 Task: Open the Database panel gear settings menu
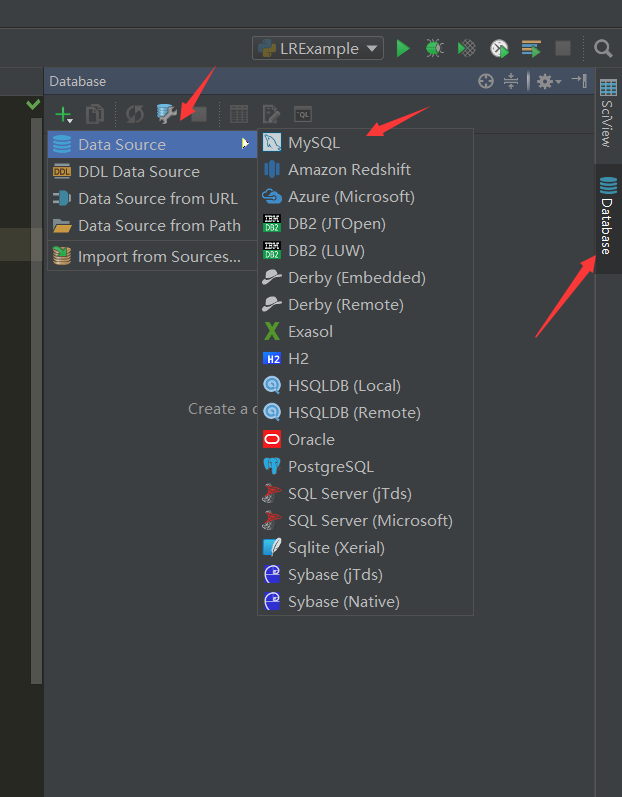[x=548, y=81]
